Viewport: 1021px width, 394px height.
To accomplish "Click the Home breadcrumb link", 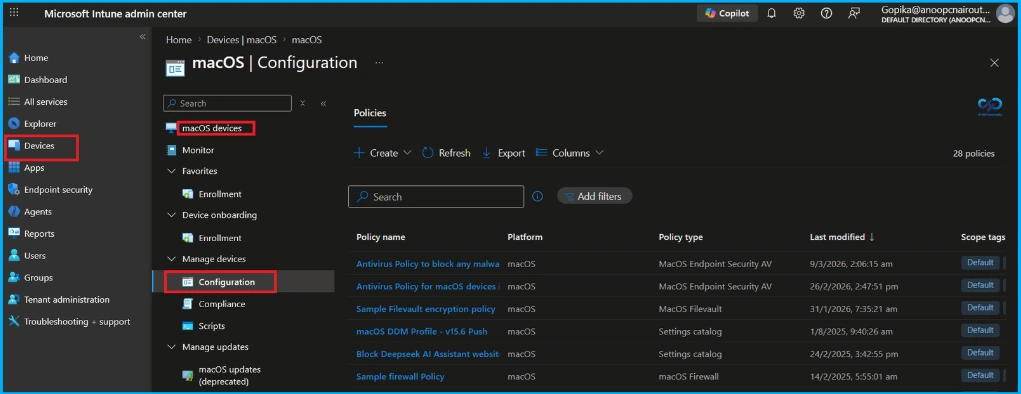I will [x=178, y=40].
